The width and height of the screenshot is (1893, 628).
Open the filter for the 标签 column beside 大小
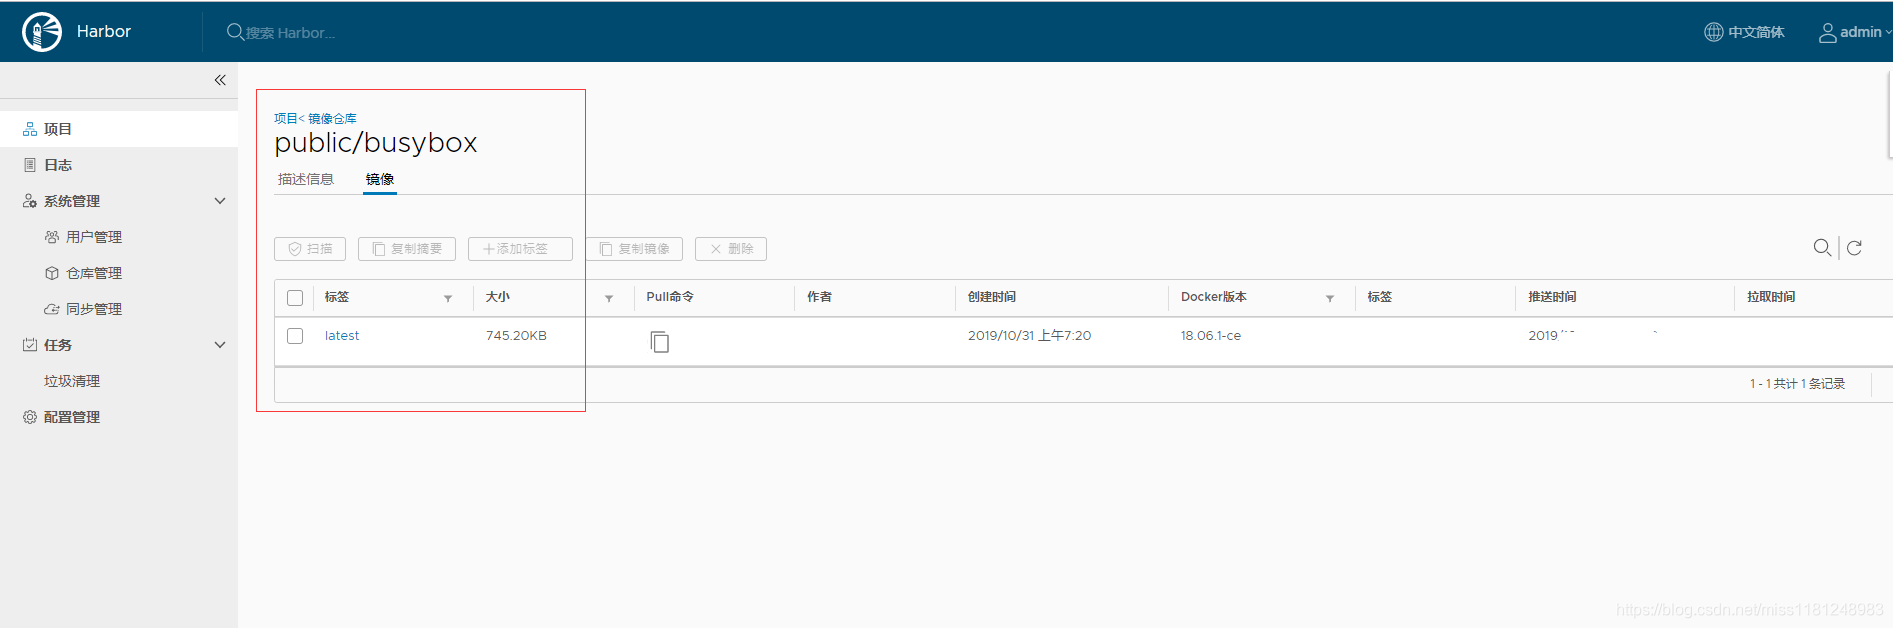click(x=448, y=298)
